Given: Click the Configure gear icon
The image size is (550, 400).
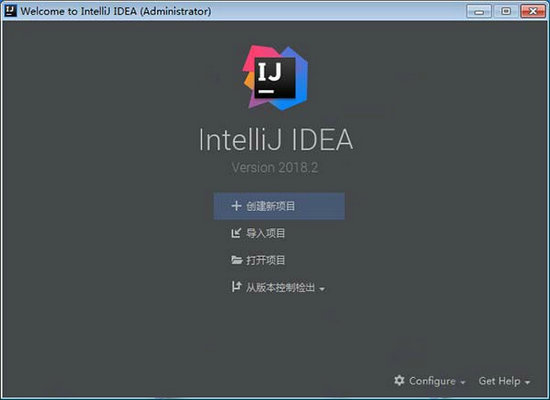Looking at the screenshot, I should tap(399, 380).
